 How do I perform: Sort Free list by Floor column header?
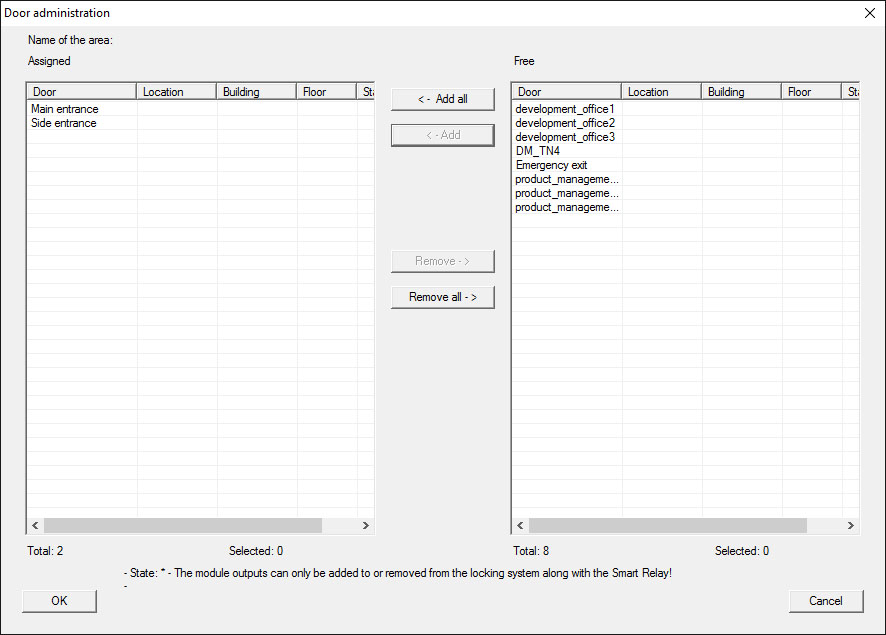point(811,92)
